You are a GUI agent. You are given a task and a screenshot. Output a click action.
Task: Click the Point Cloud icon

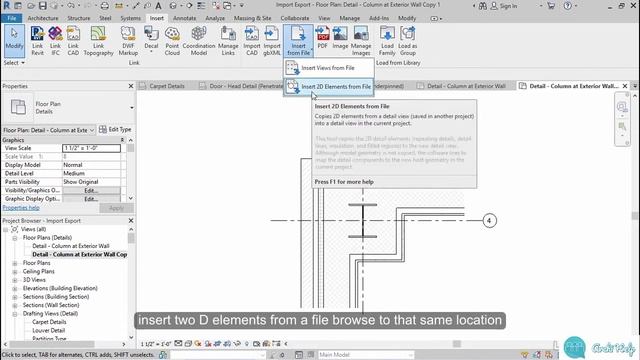tap(172, 41)
